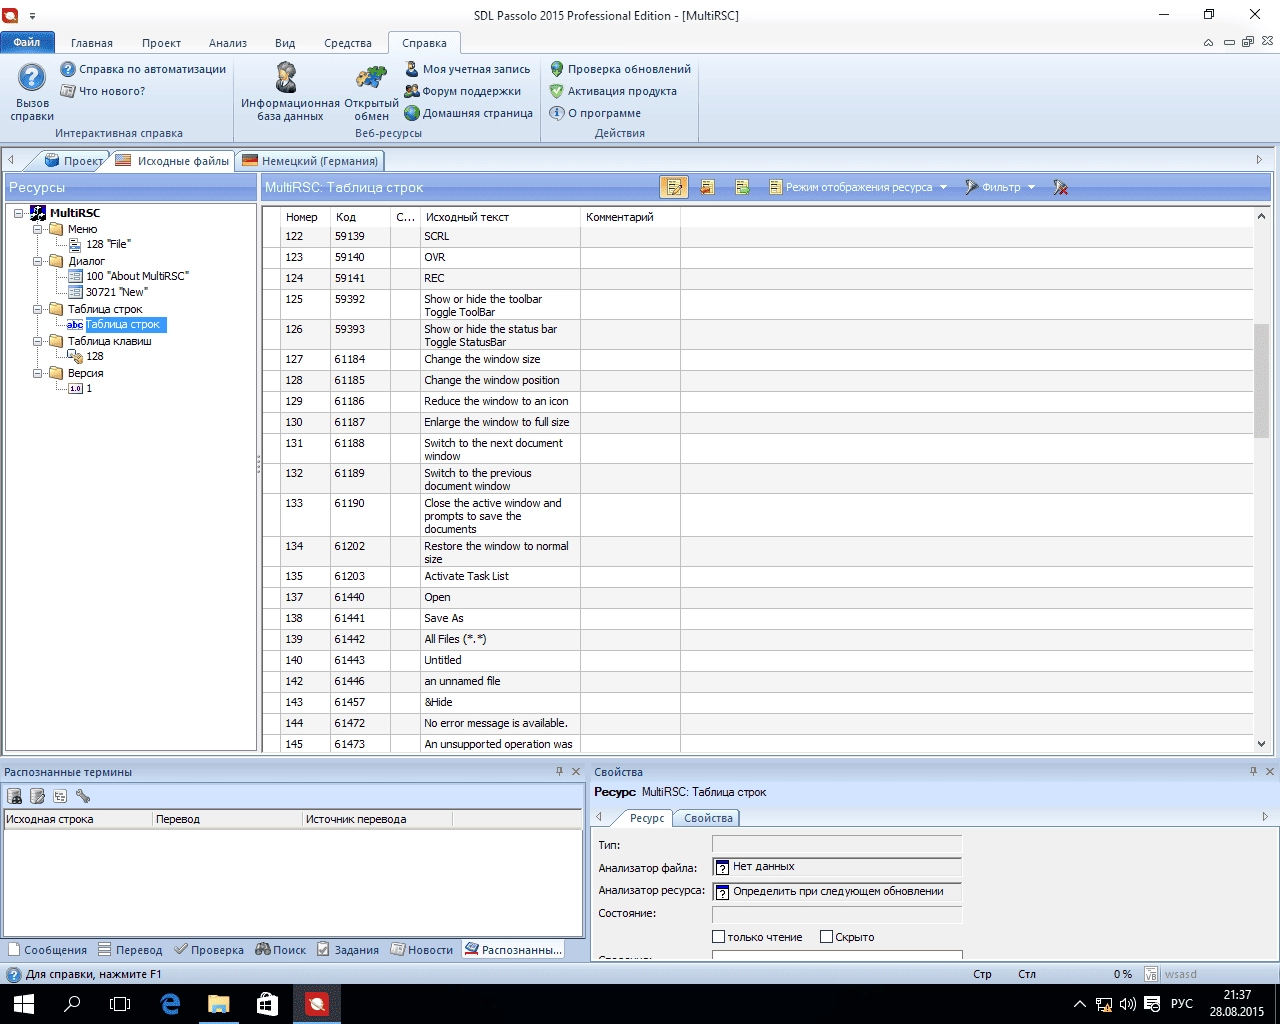Collapse Диалог folder in tree

pyautogui.click(x=38, y=261)
